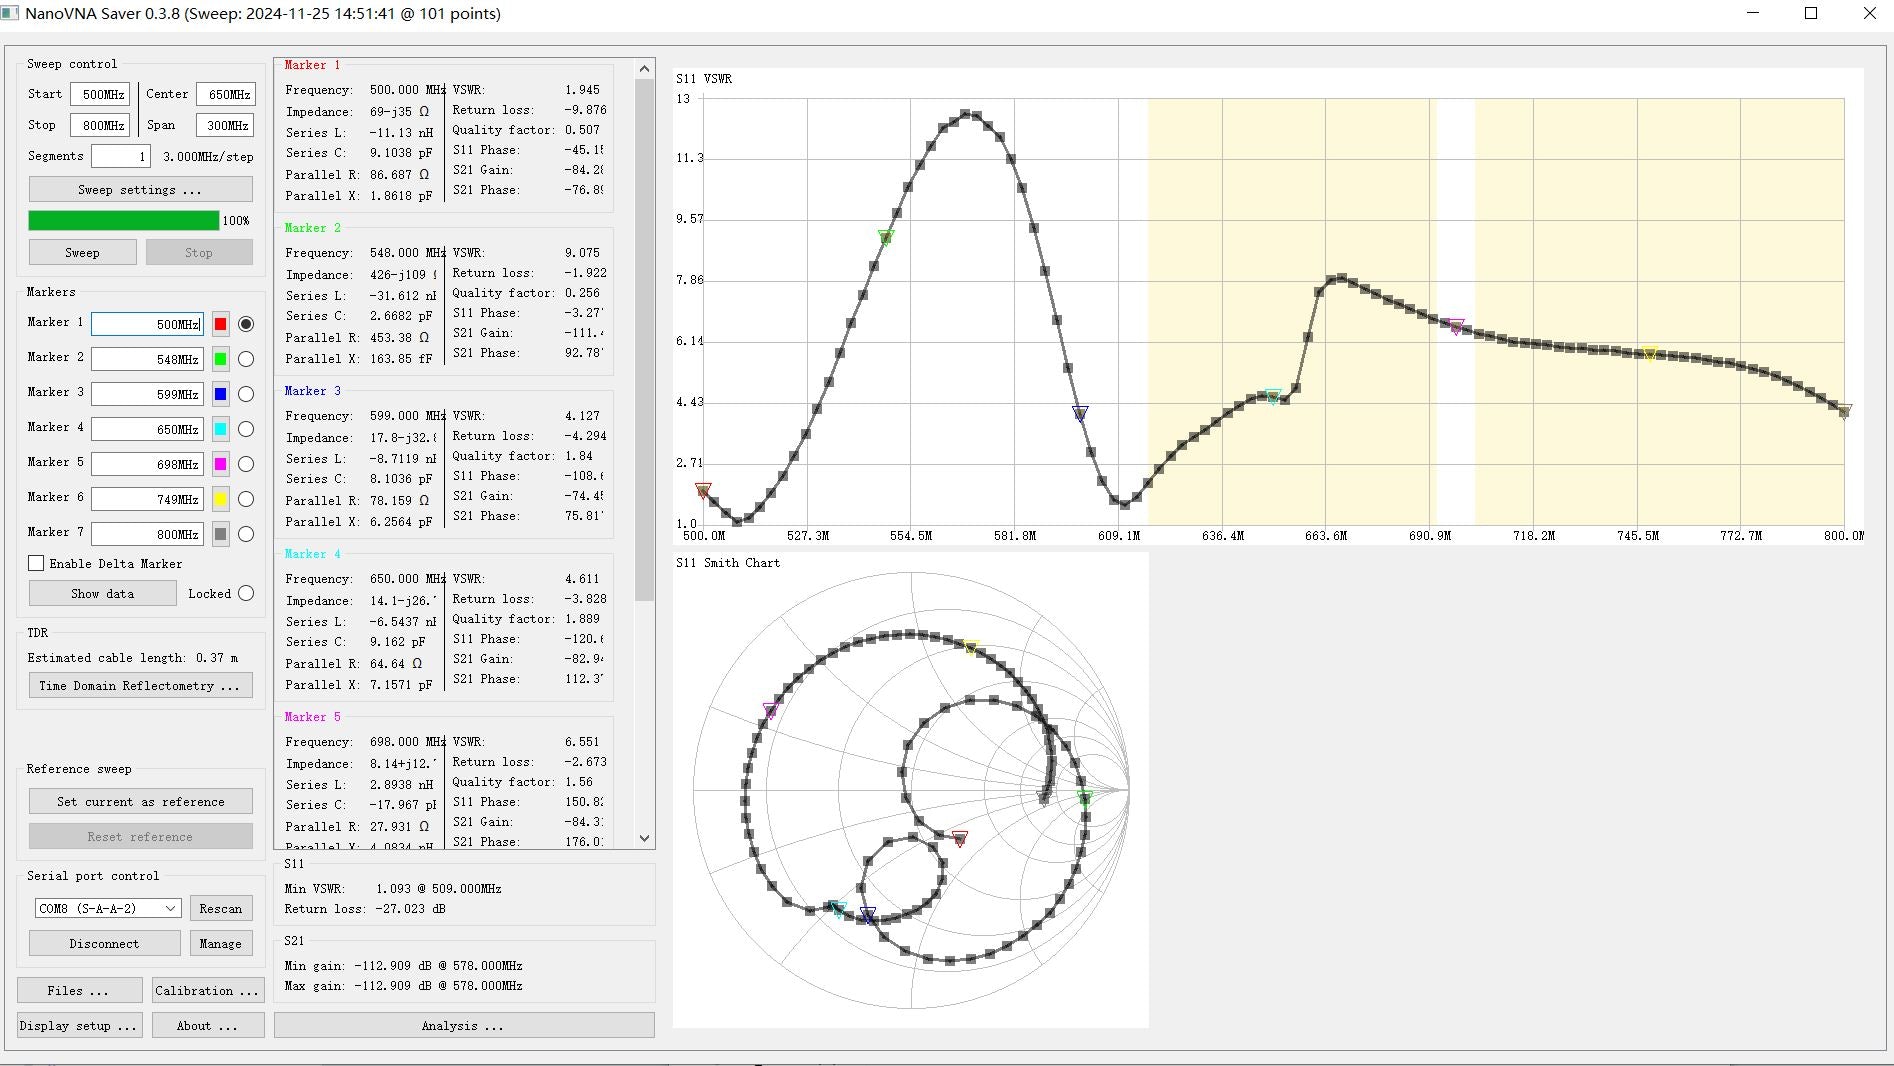Select the Marker 4 radio button

pyautogui.click(x=246, y=429)
